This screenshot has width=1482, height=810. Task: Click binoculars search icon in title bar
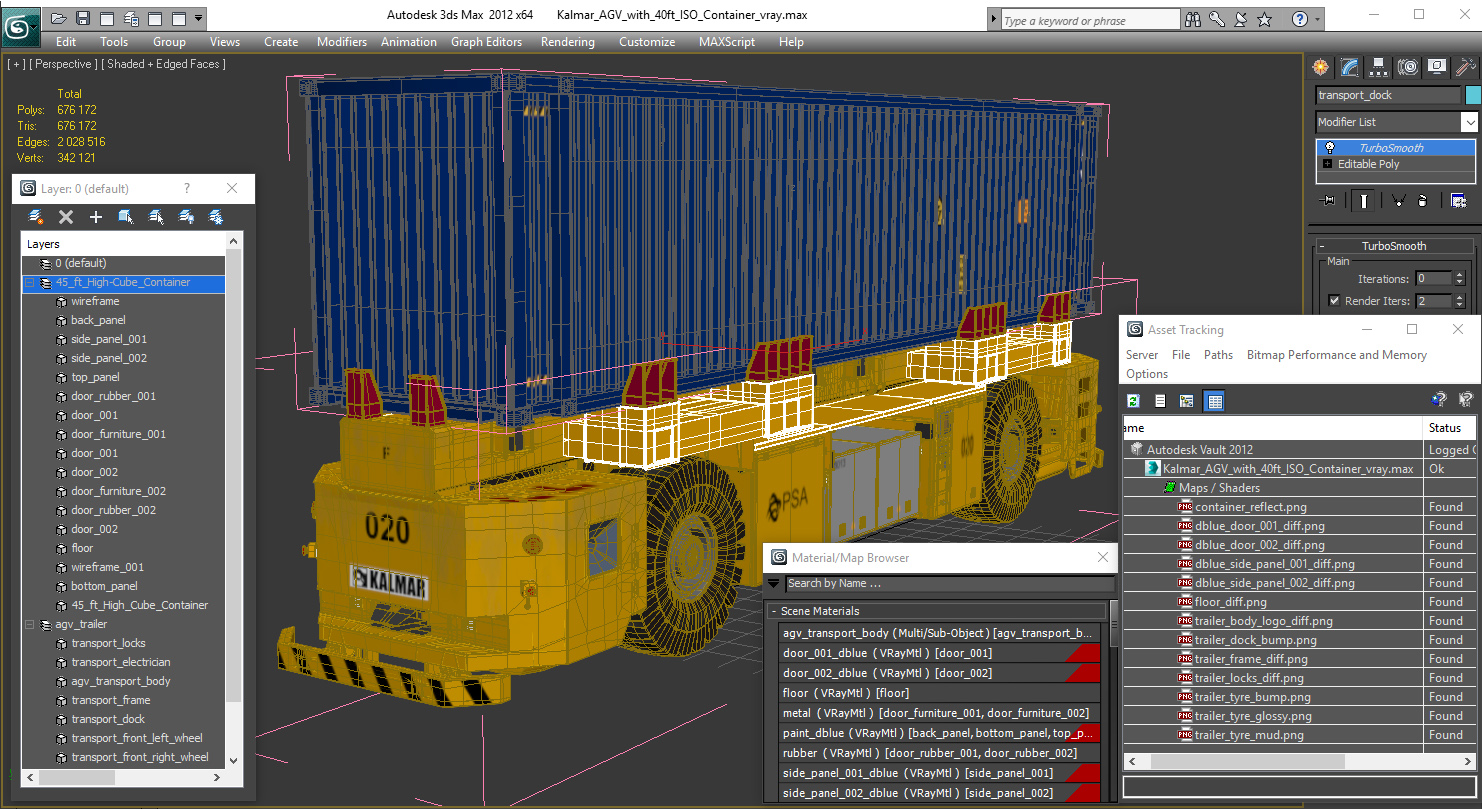click(x=1193, y=19)
